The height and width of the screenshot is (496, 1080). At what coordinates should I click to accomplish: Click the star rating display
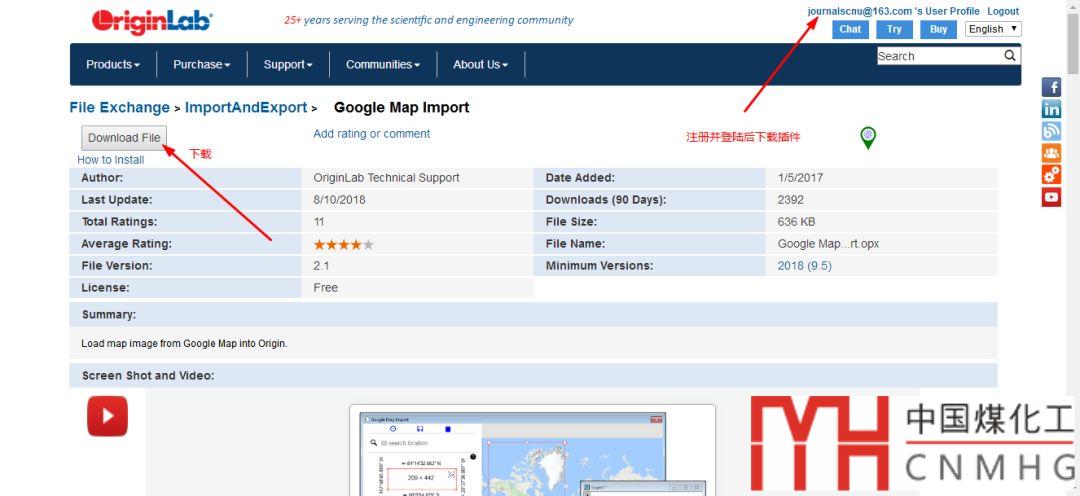click(x=343, y=244)
